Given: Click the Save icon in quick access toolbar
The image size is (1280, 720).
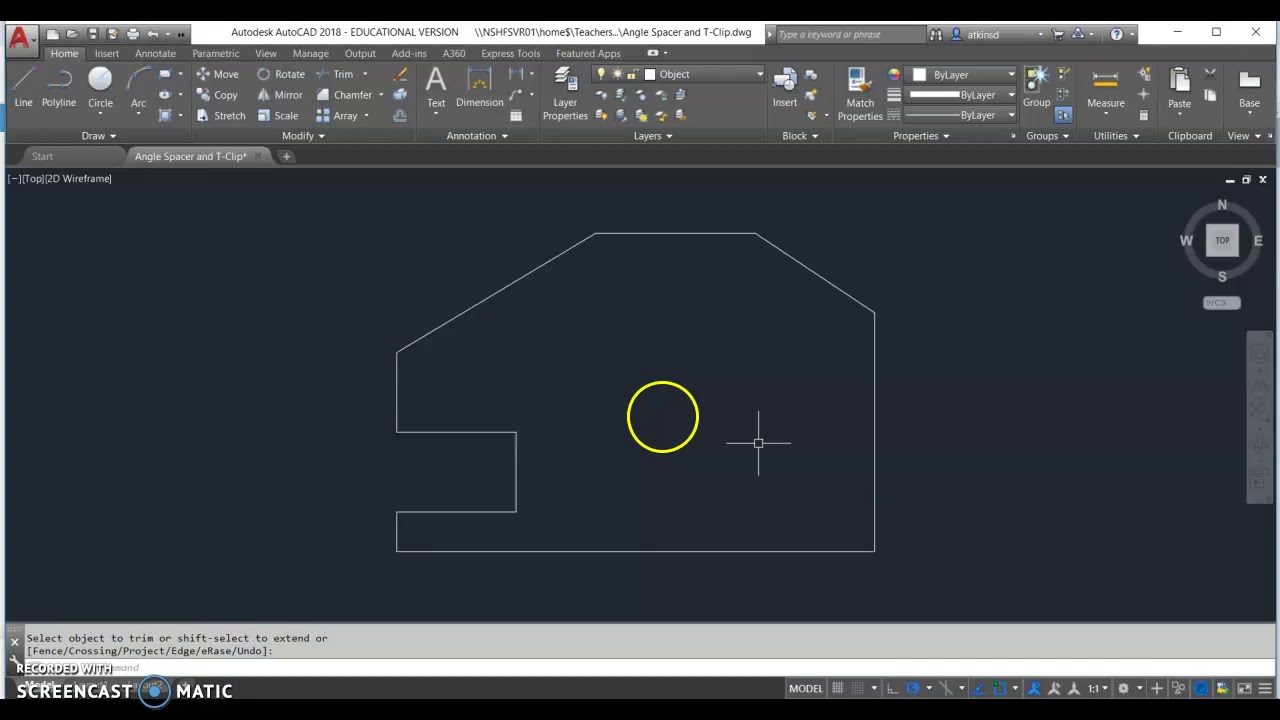Looking at the screenshot, I should [x=92, y=34].
